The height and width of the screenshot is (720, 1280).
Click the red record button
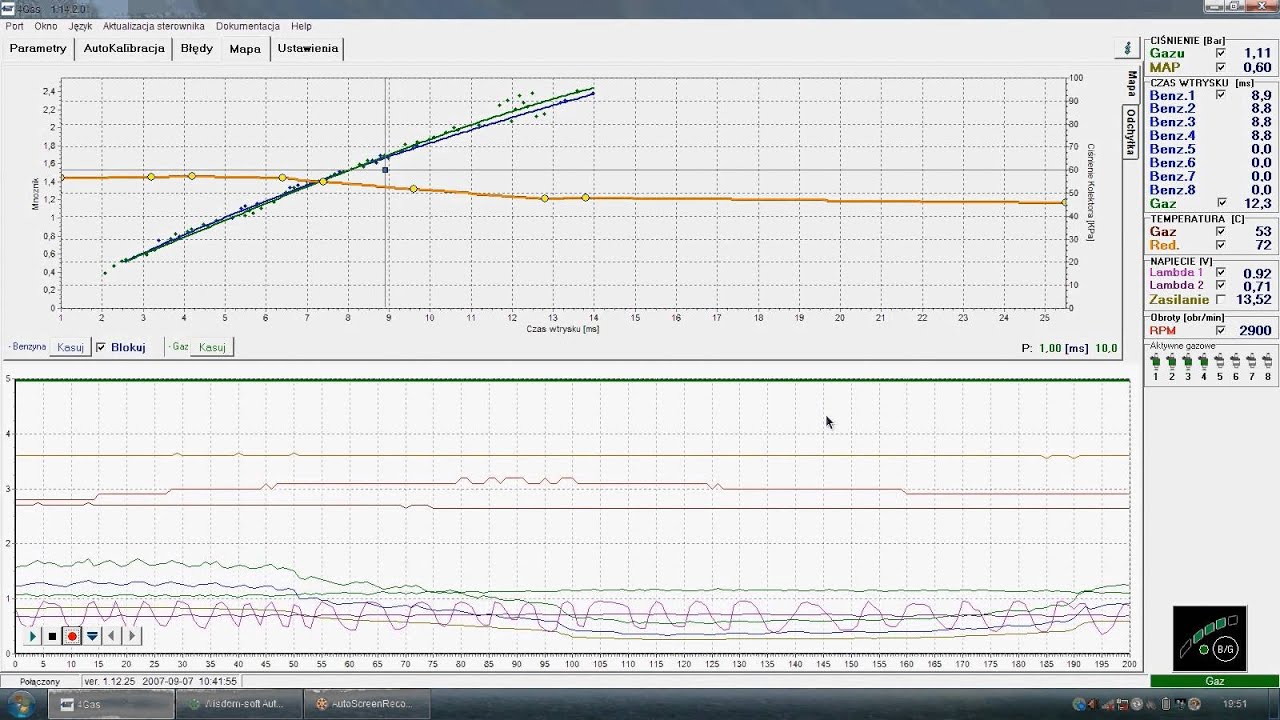(72, 636)
